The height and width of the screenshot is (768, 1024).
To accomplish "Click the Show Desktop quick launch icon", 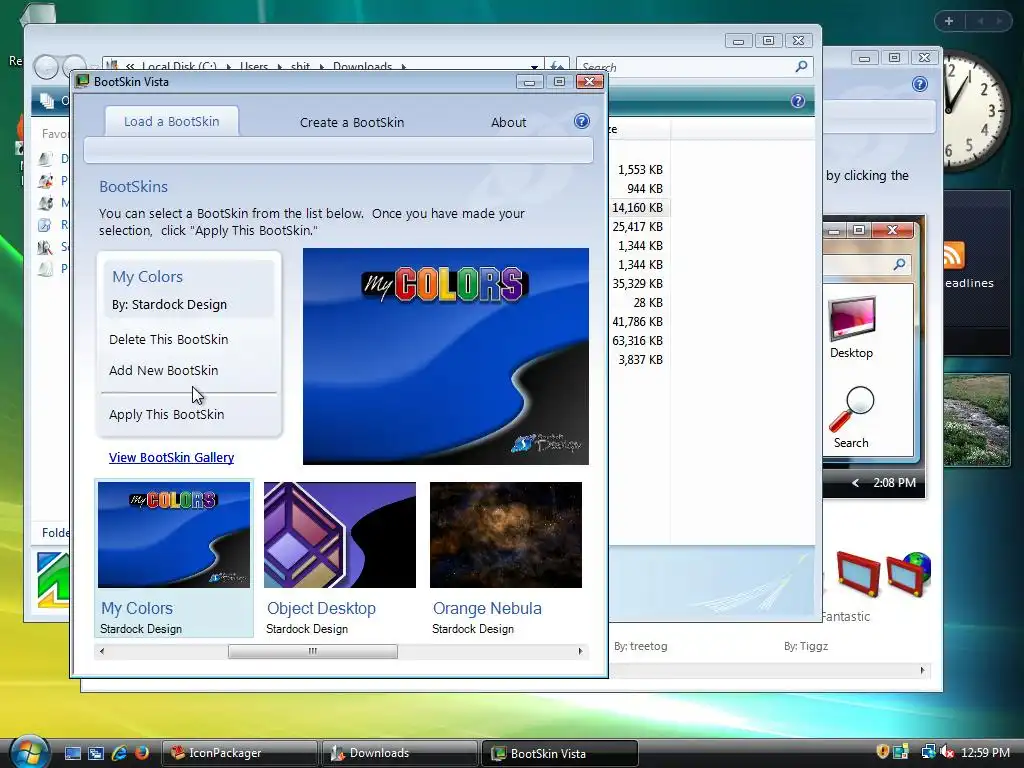I will click(72, 753).
